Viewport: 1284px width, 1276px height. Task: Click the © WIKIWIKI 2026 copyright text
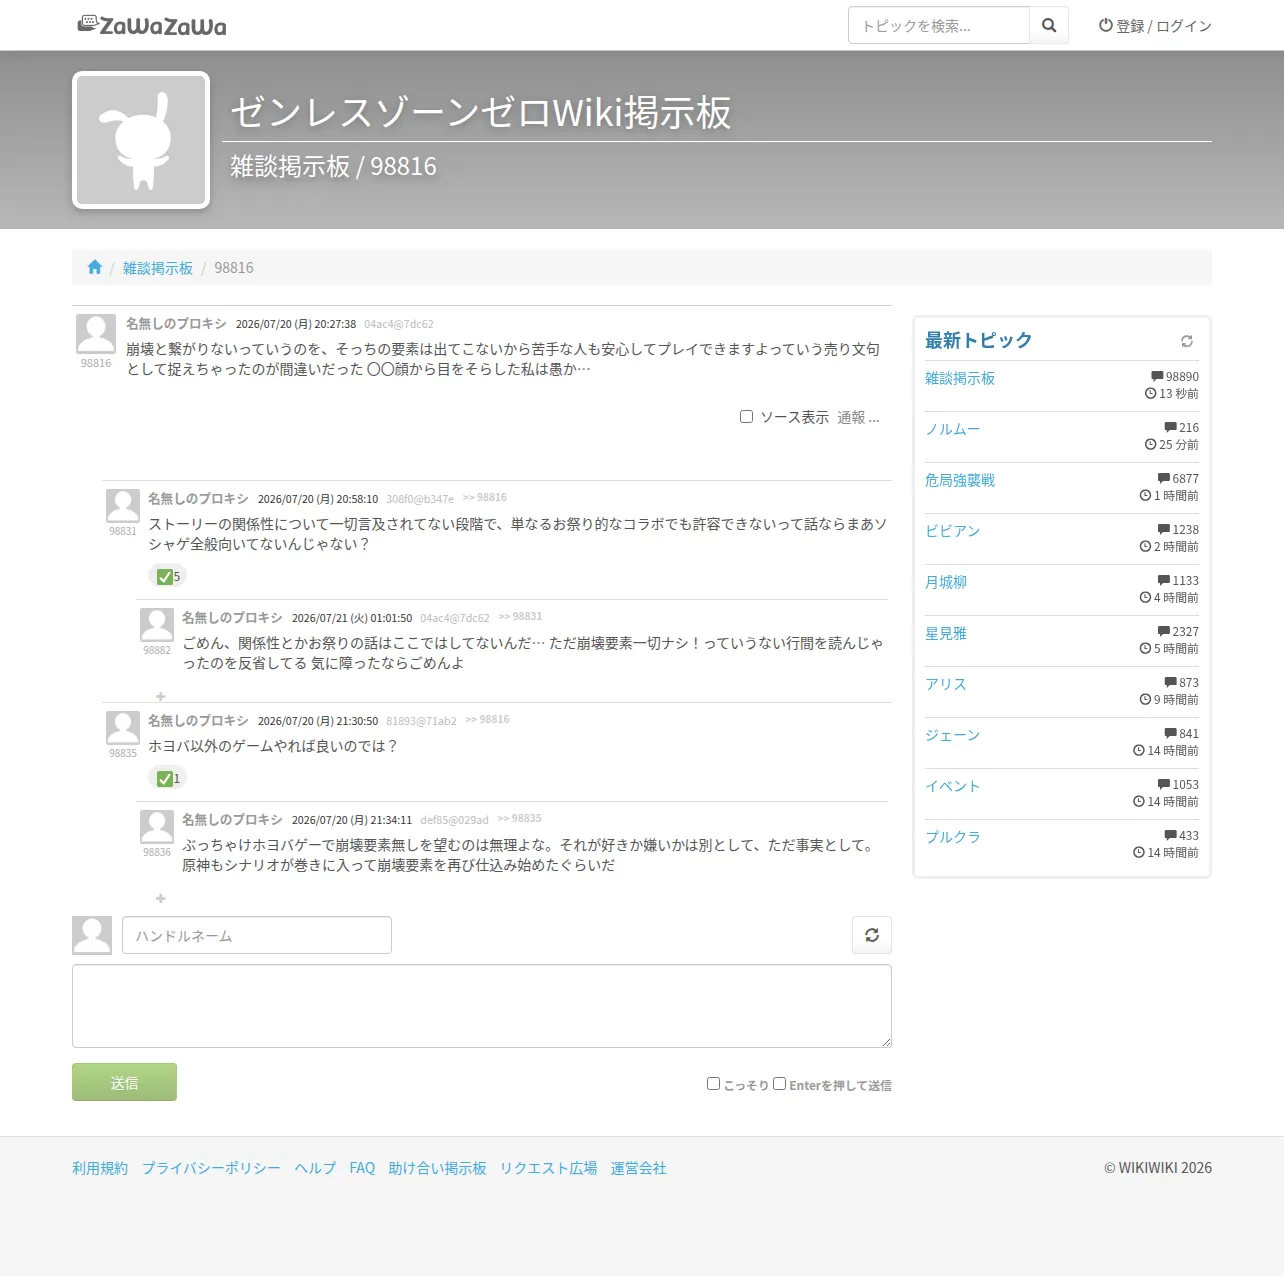pos(1158,1168)
